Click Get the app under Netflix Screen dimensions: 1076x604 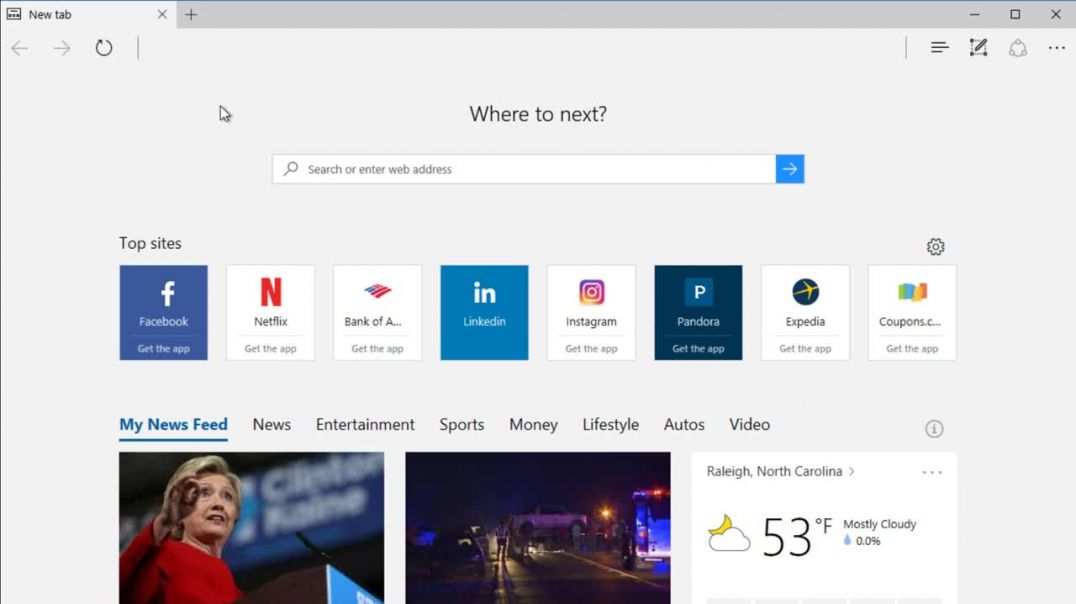coord(270,349)
